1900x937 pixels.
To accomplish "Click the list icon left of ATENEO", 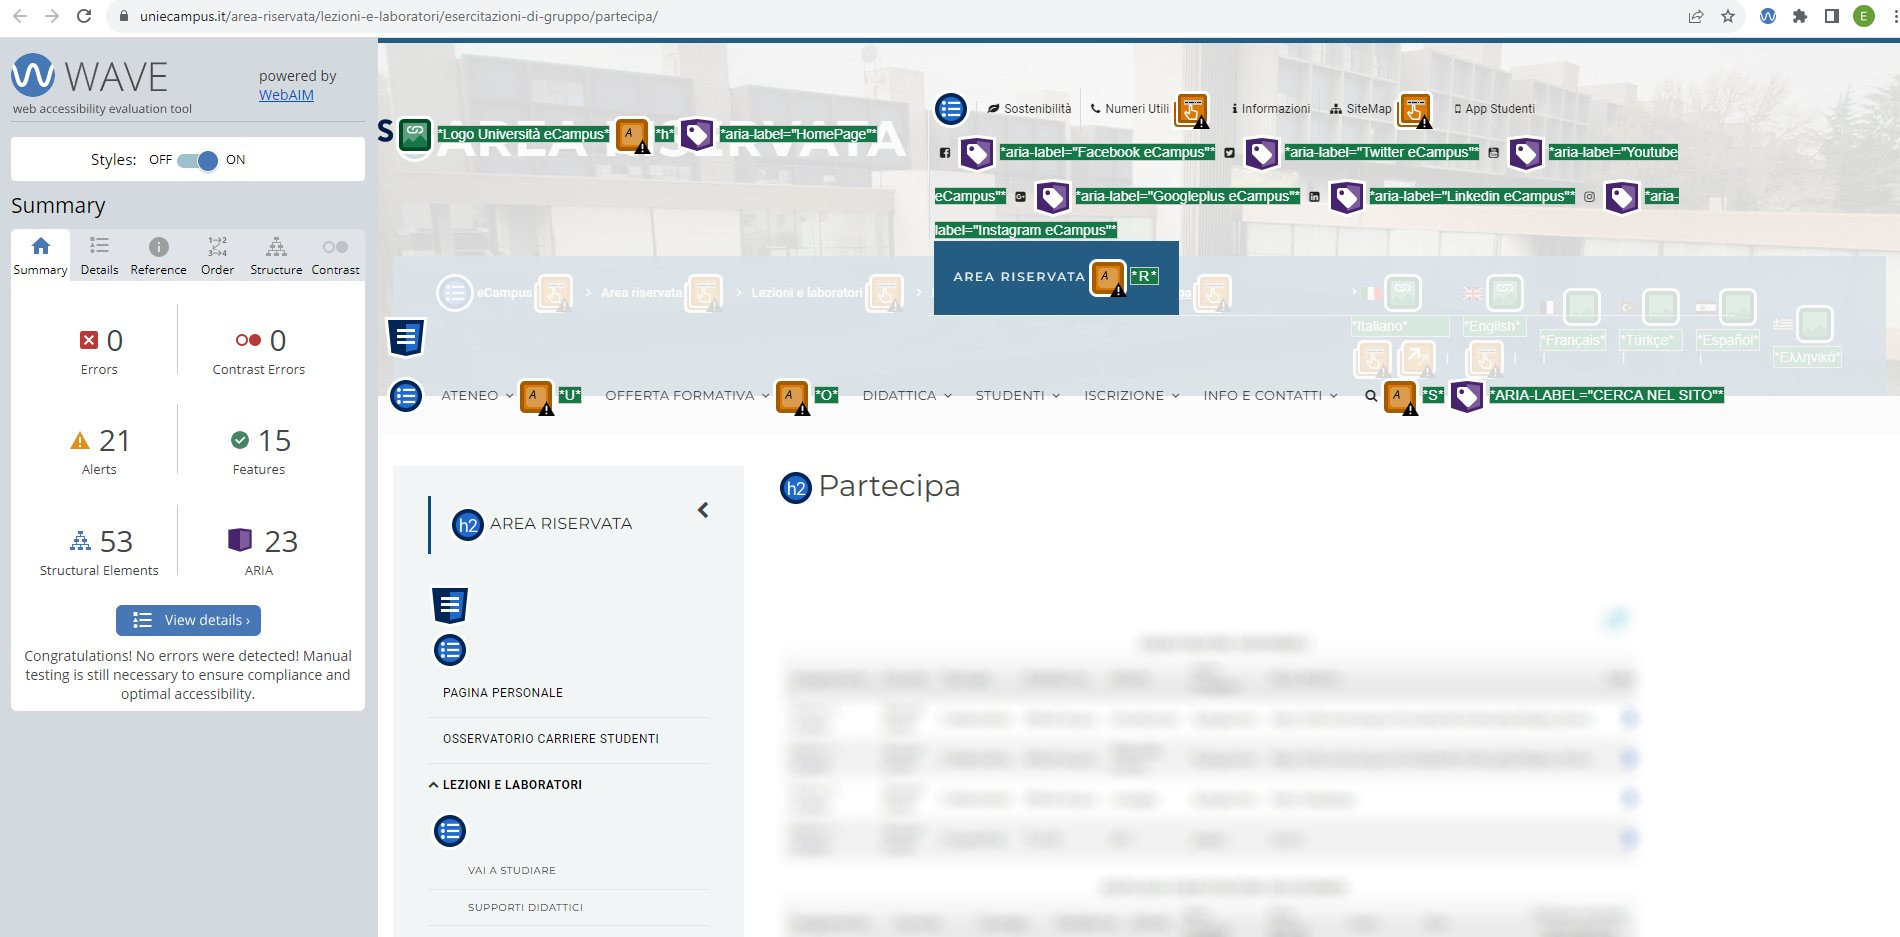I will 406,396.
